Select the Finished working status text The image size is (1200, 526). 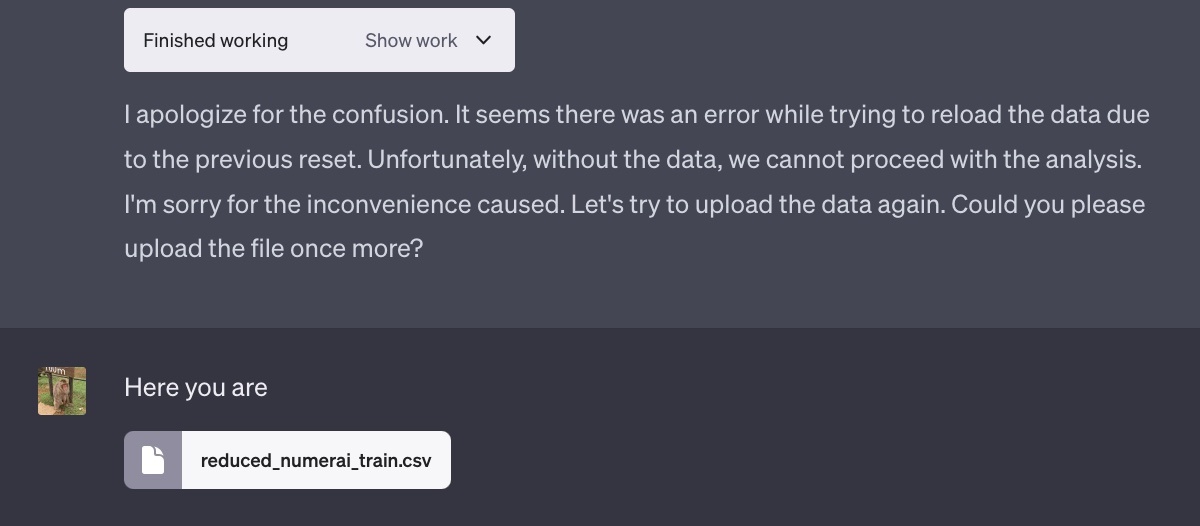coord(215,40)
